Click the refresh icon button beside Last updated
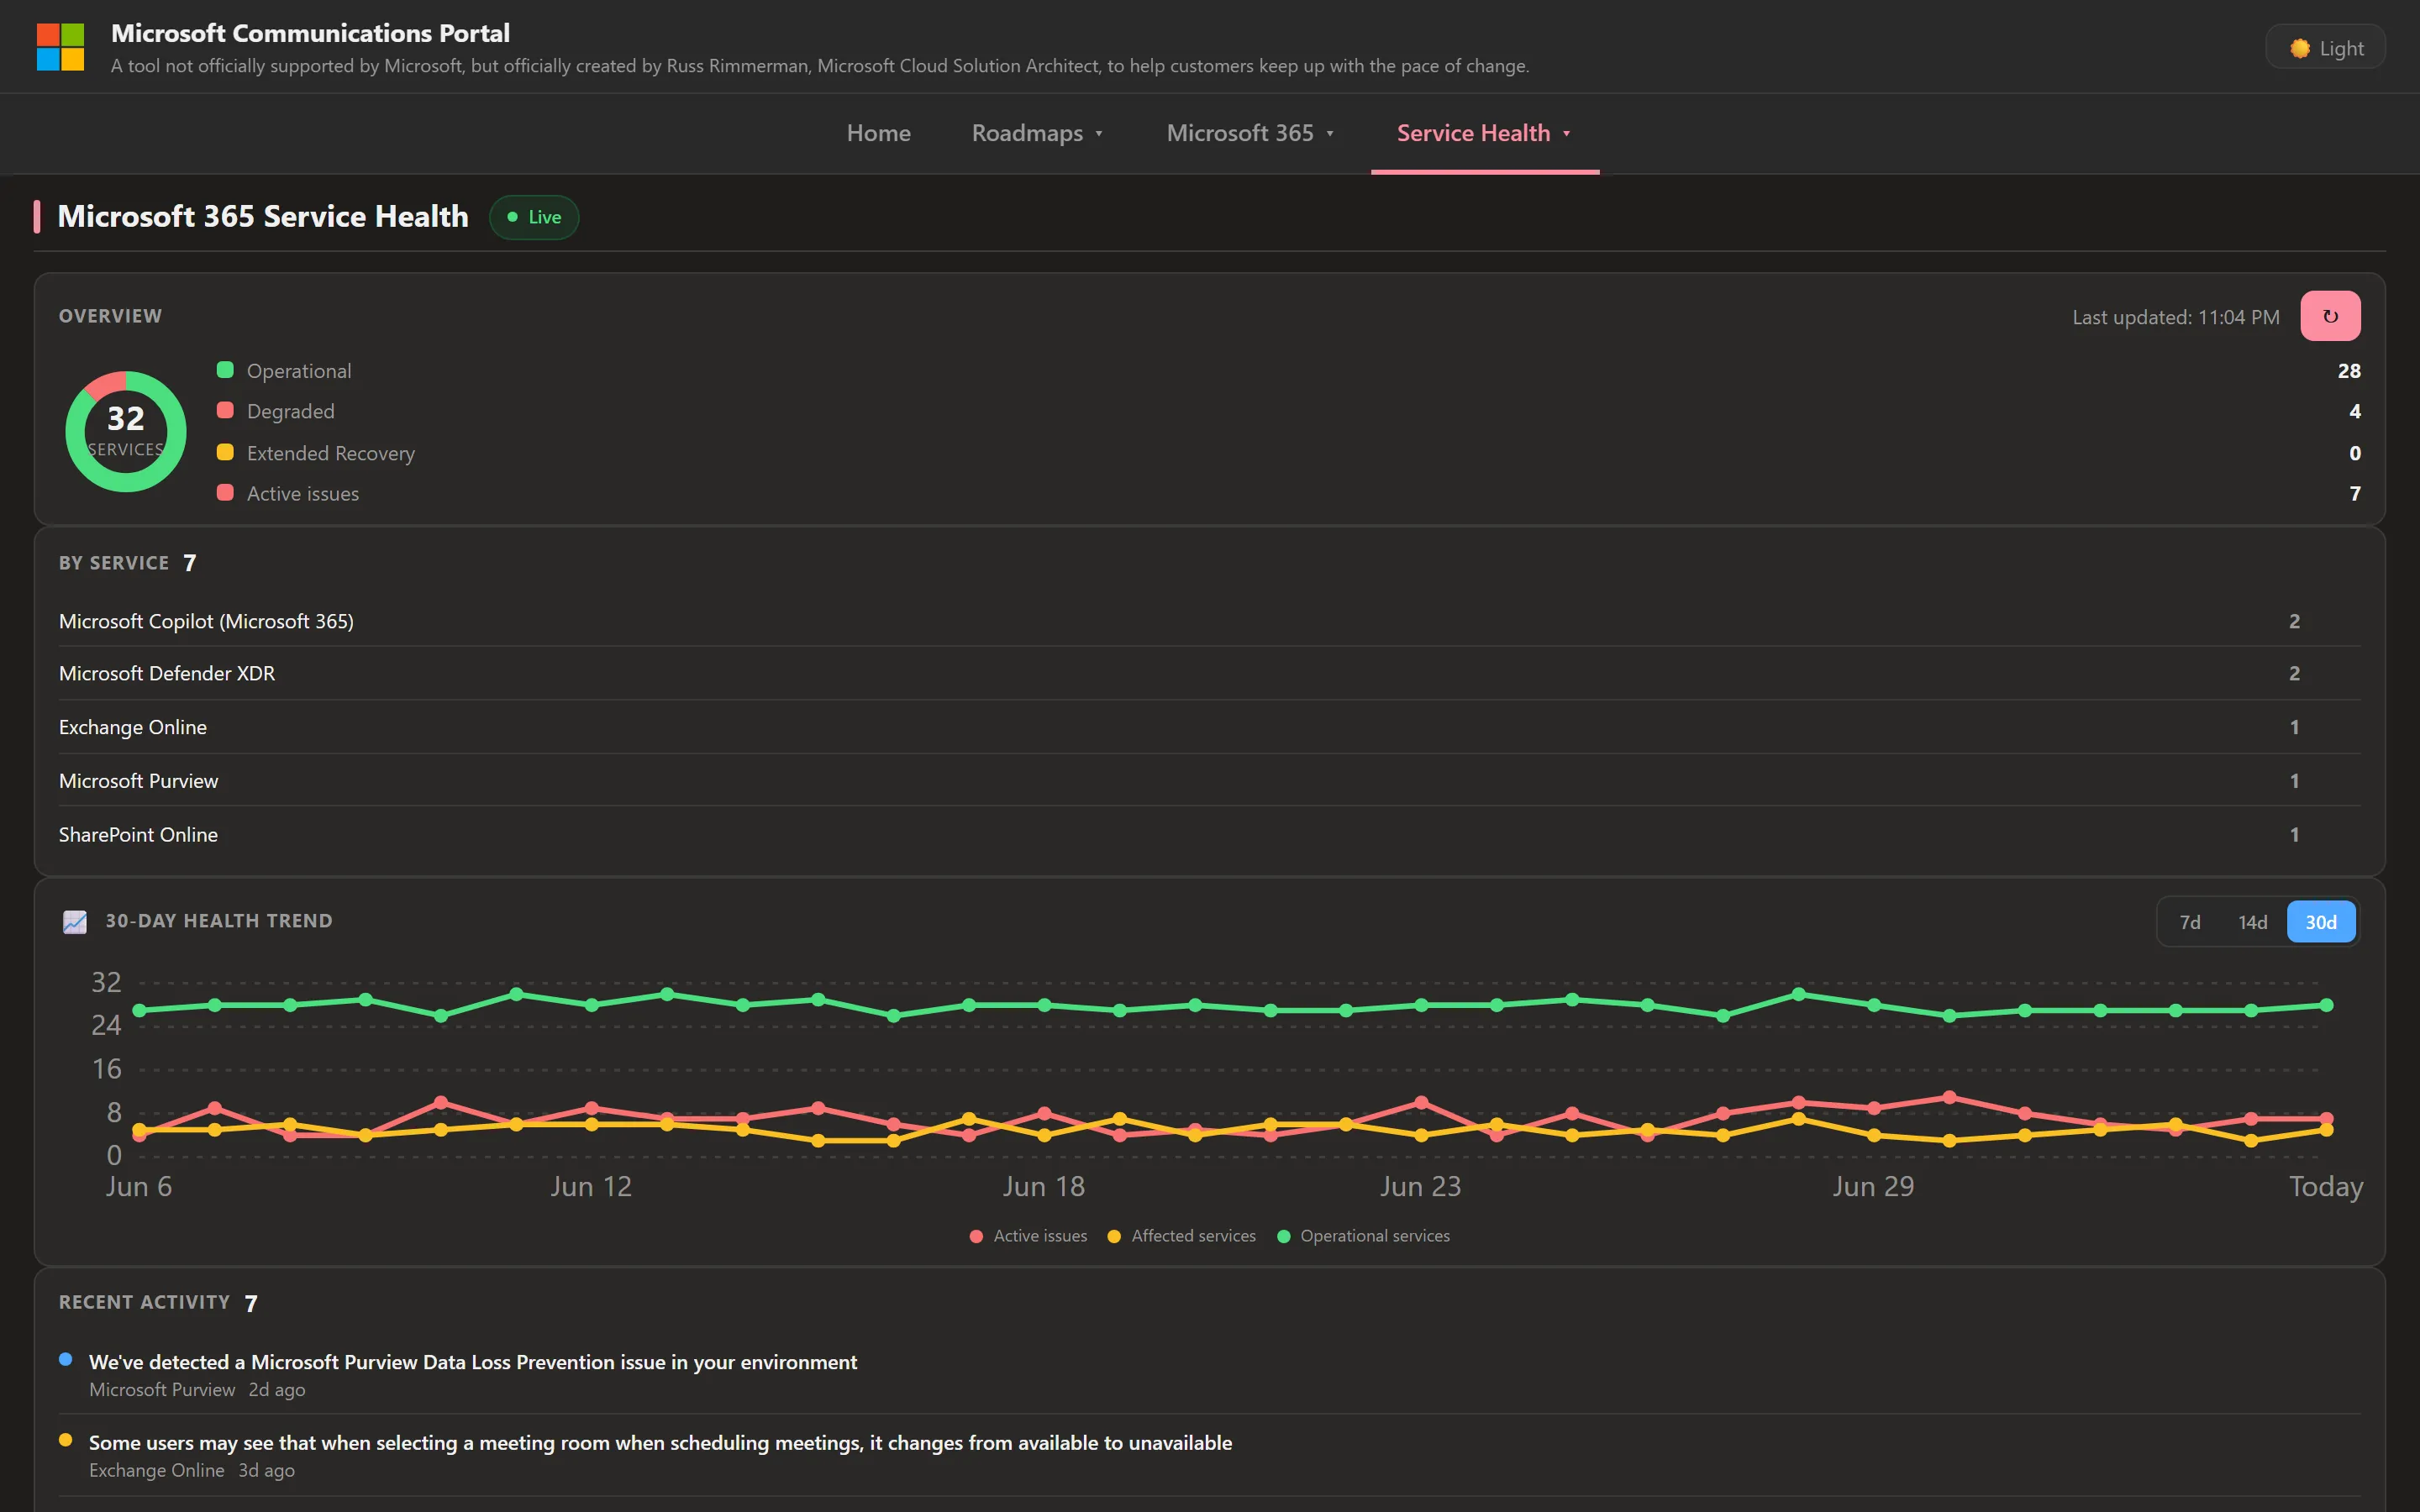This screenshot has width=2420, height=1512. click(x=2330, y=316)
